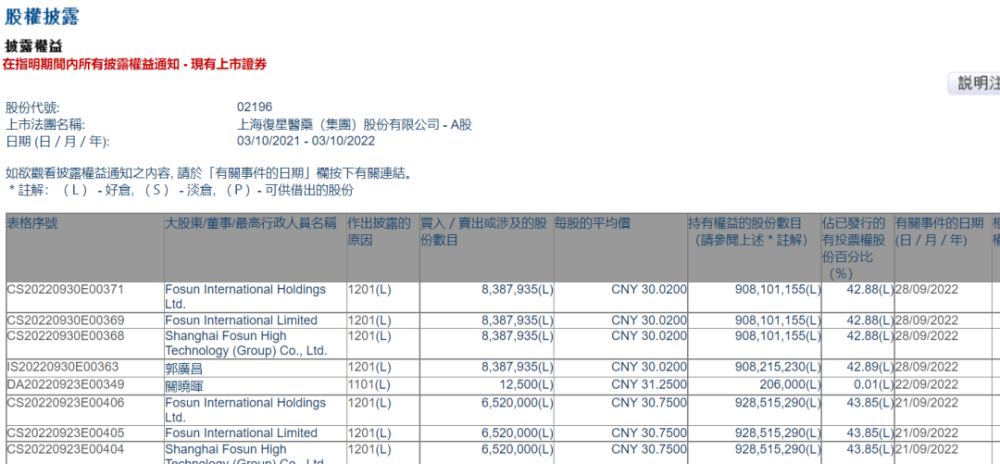The height and width of the screenshot is (464, 1000).
Task: Click the 有關事件的日期 column header
Action: pyautogui.click(x=939, y=232)
